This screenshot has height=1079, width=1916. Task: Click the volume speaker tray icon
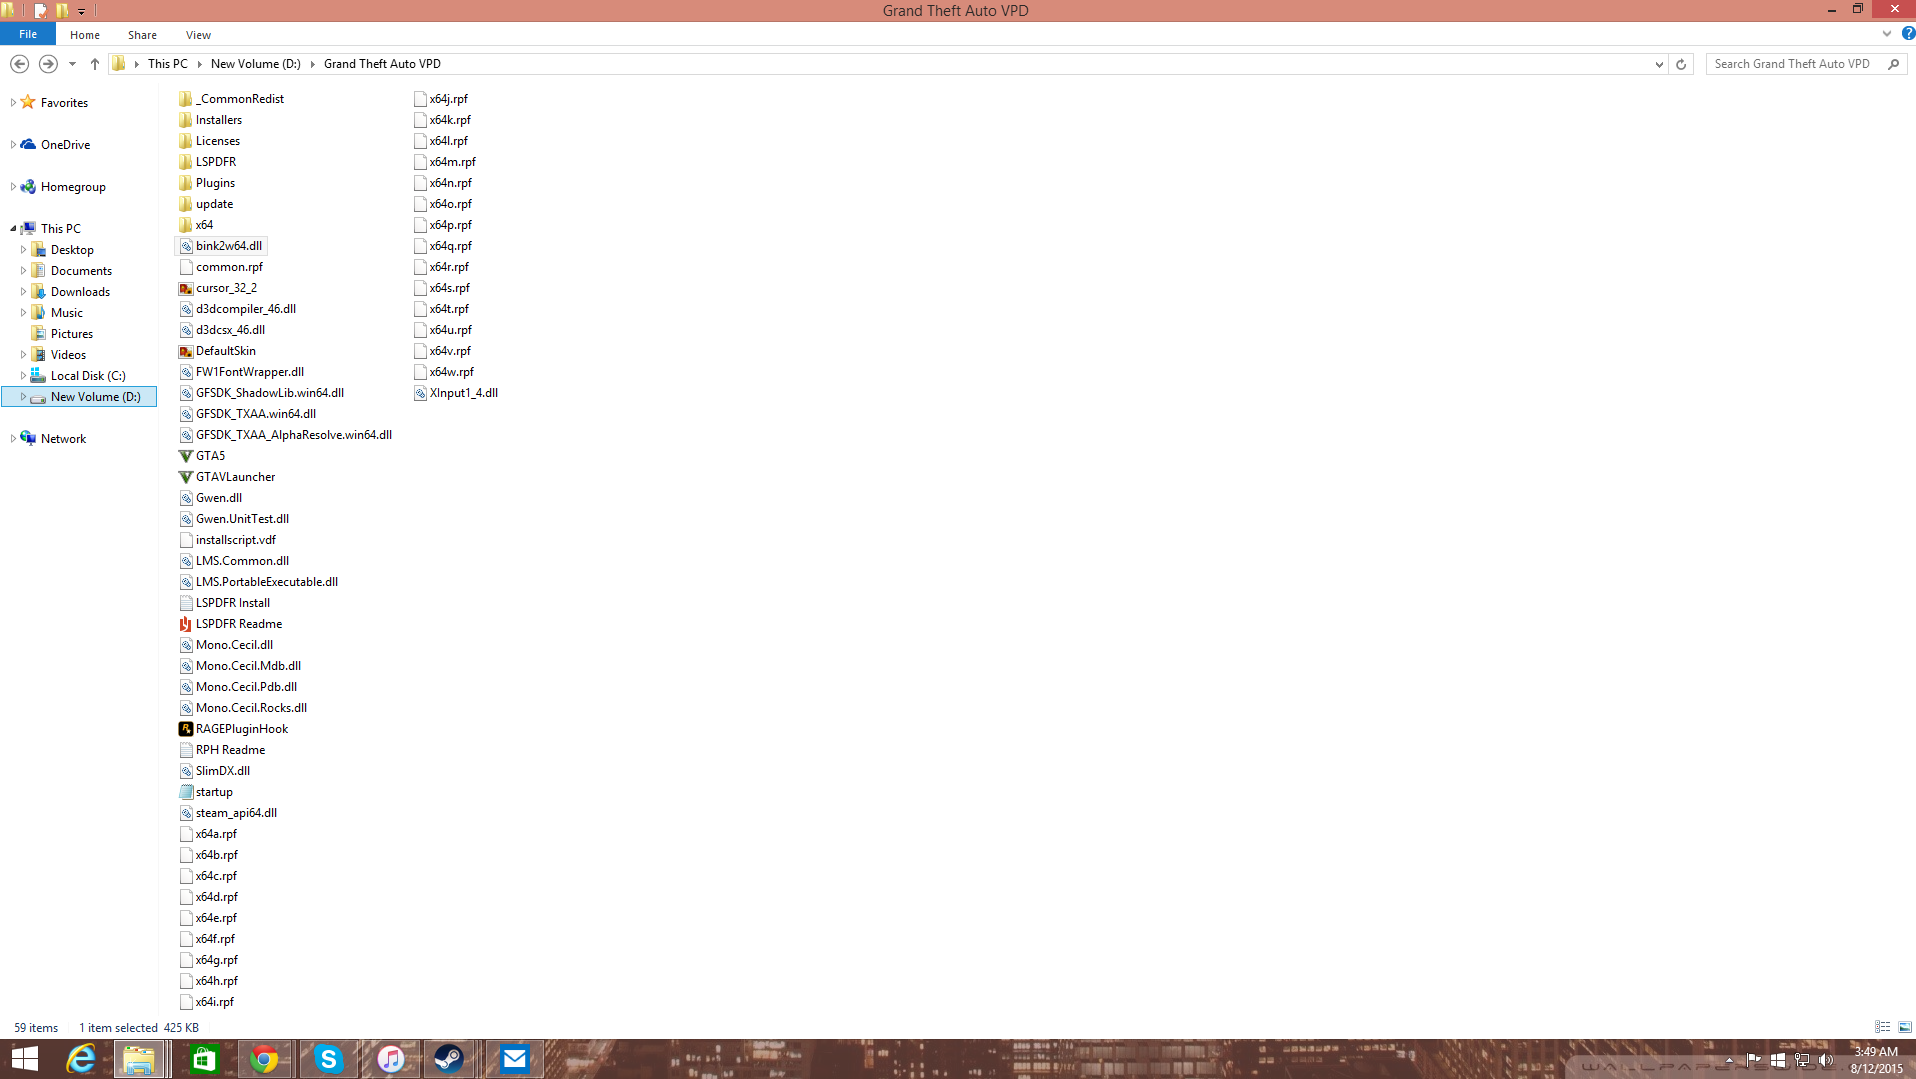(x=1826, y=1060)
